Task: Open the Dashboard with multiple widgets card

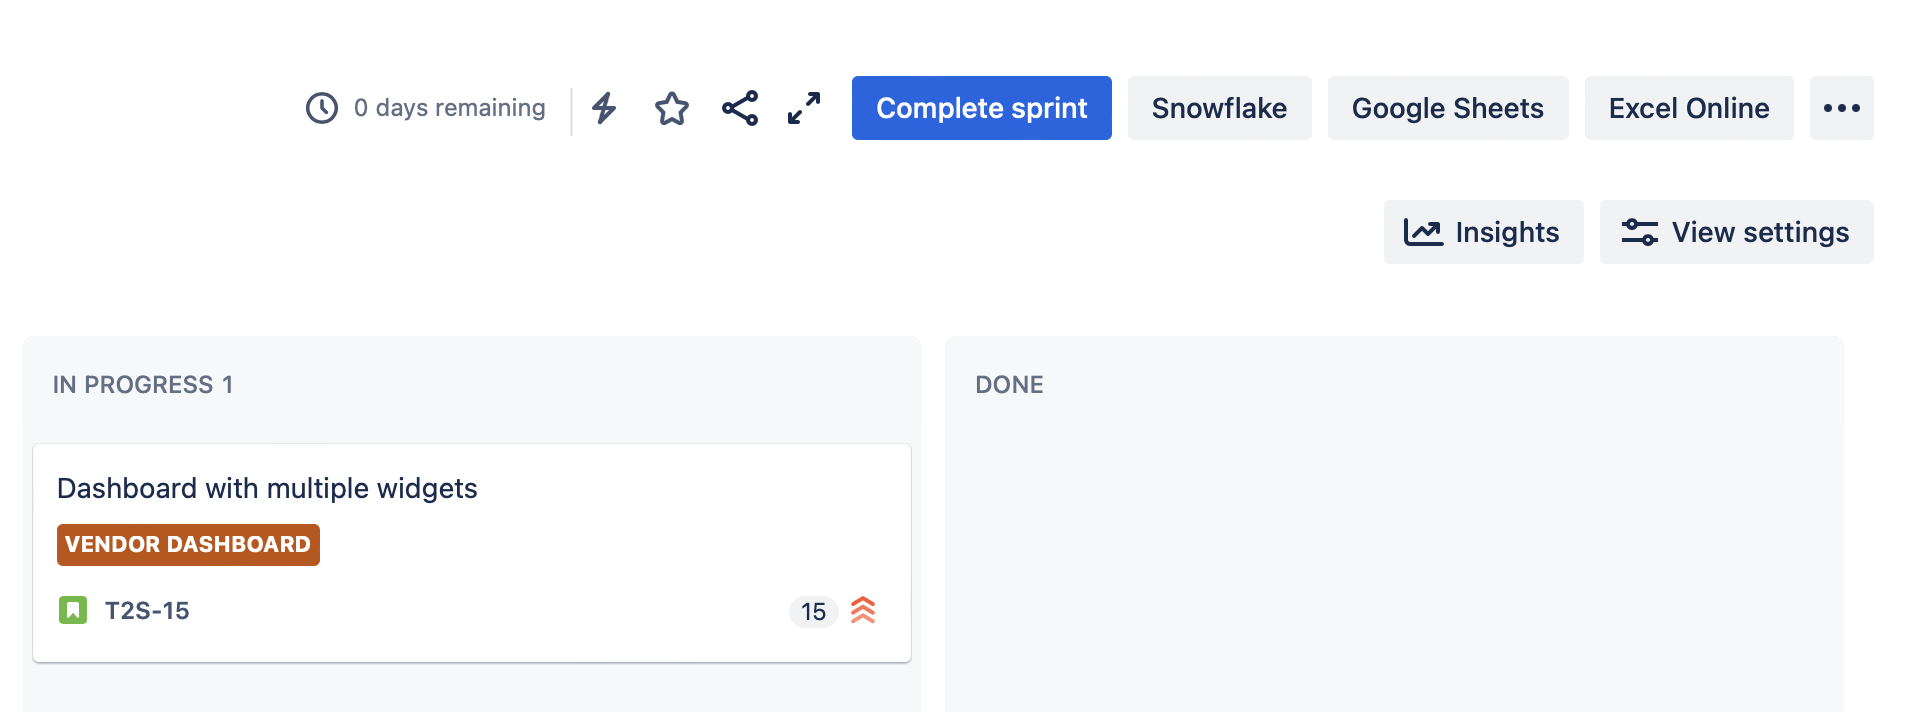Action: (267, 488)
